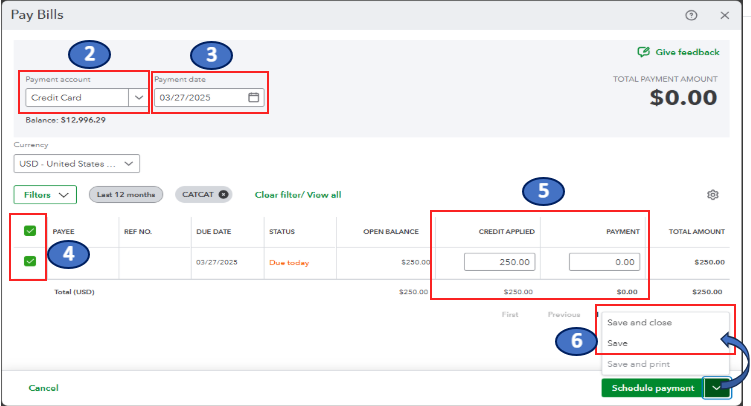Open the Currency USD dropdown
Screen dimensions: 751x406
coord(77,163)
